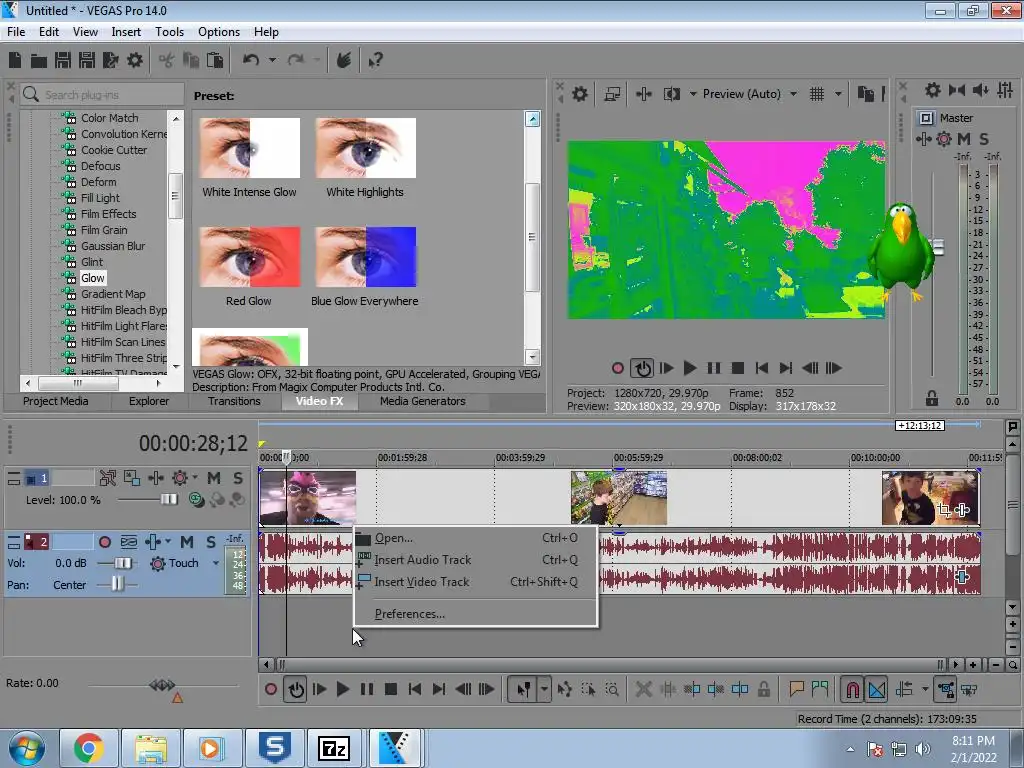Viewport: 1024px width, 768px height.
Task: Insert a marker with marker icon
Action: click(x=796, y=690)
